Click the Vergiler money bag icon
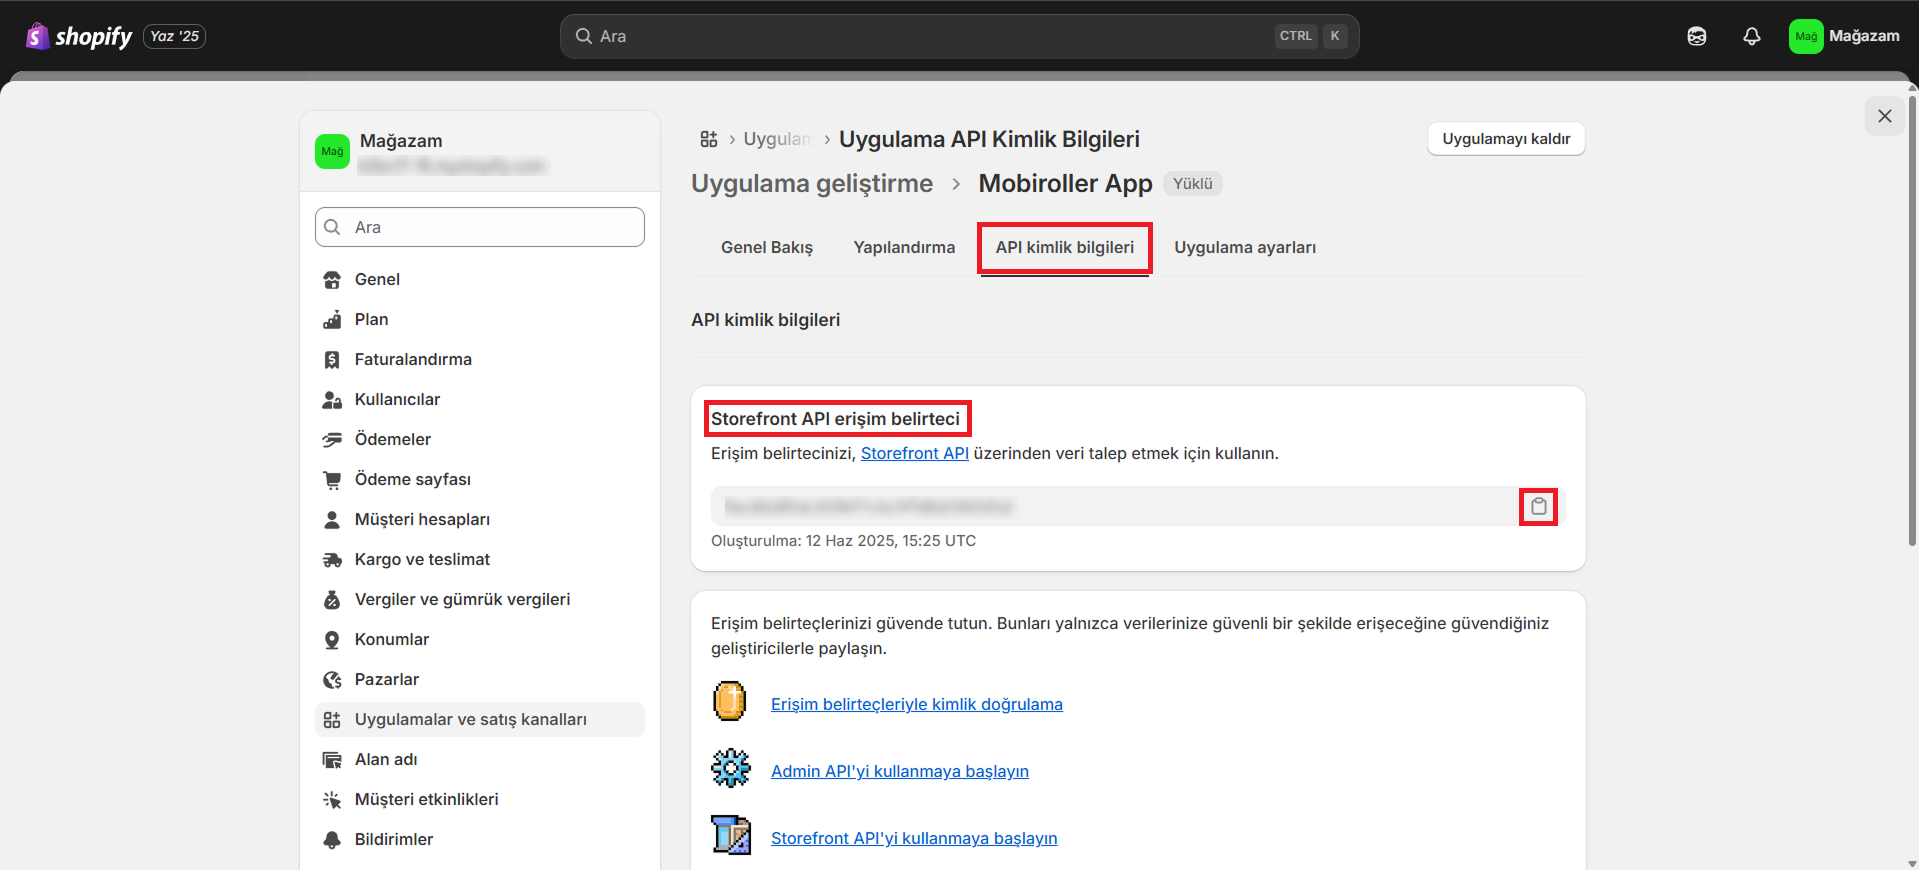This screenshot has height=870, width=1919. coord(332,600)
